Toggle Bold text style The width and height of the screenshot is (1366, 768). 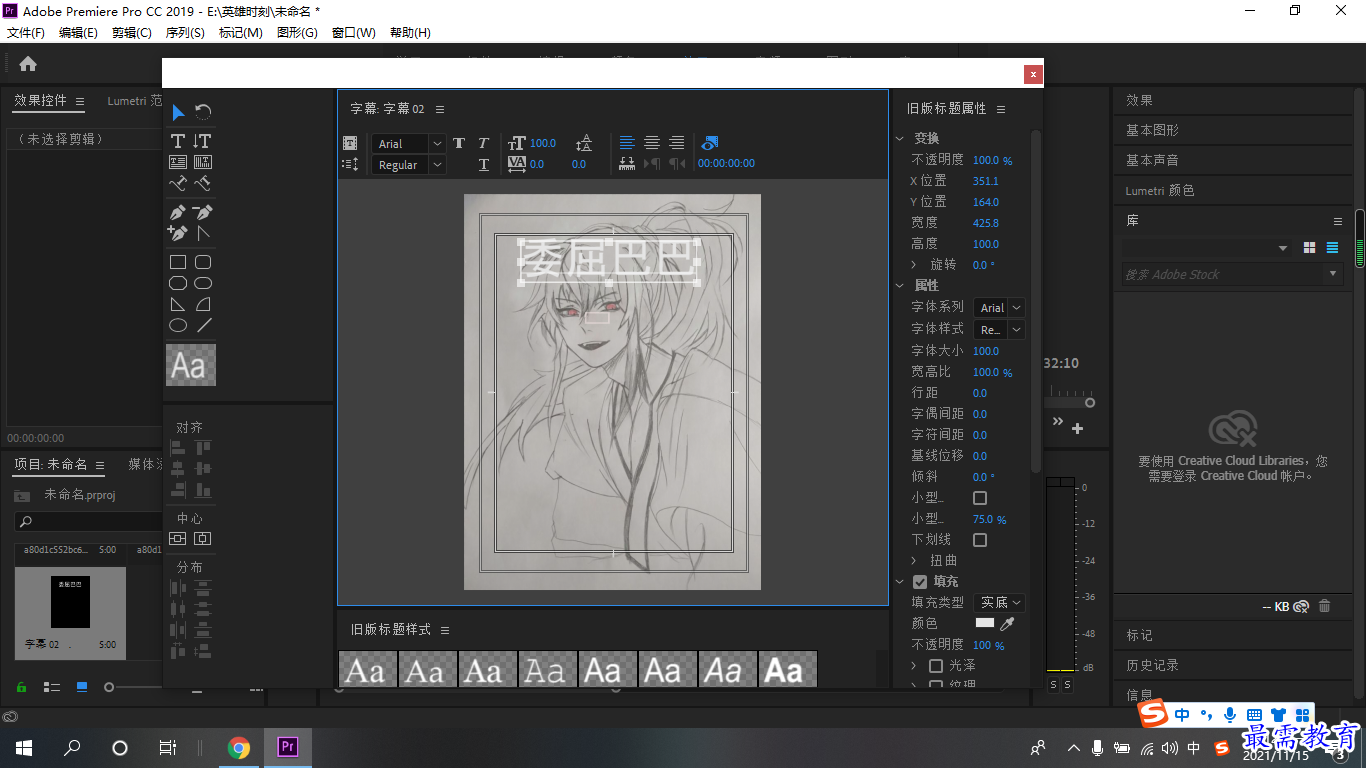pyautogui.click(x=459, y=143)
